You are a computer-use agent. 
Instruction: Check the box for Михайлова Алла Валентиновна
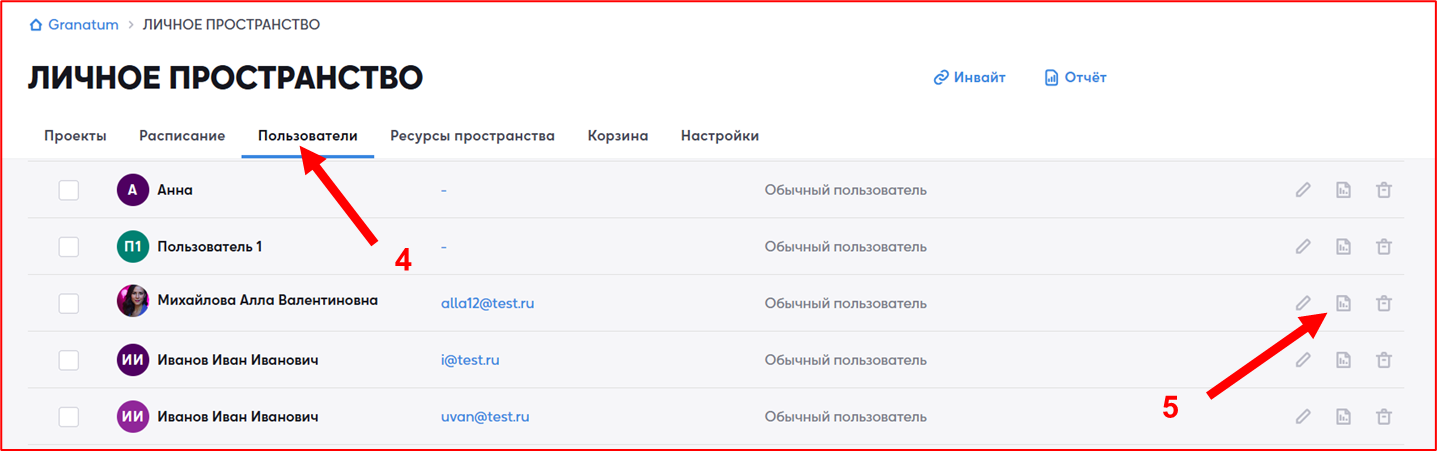(x=69, y=303)
